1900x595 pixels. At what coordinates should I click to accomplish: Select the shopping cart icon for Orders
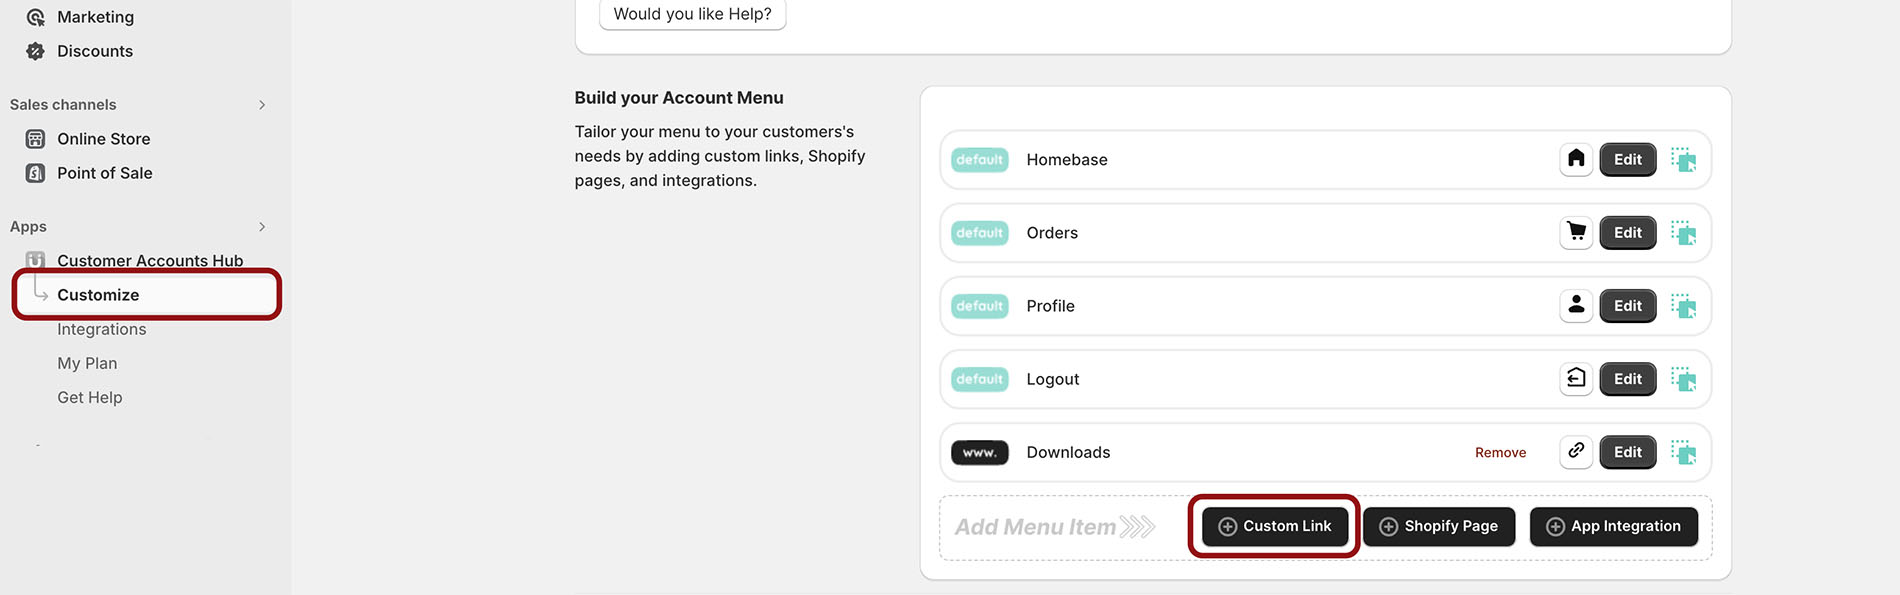1576,232
